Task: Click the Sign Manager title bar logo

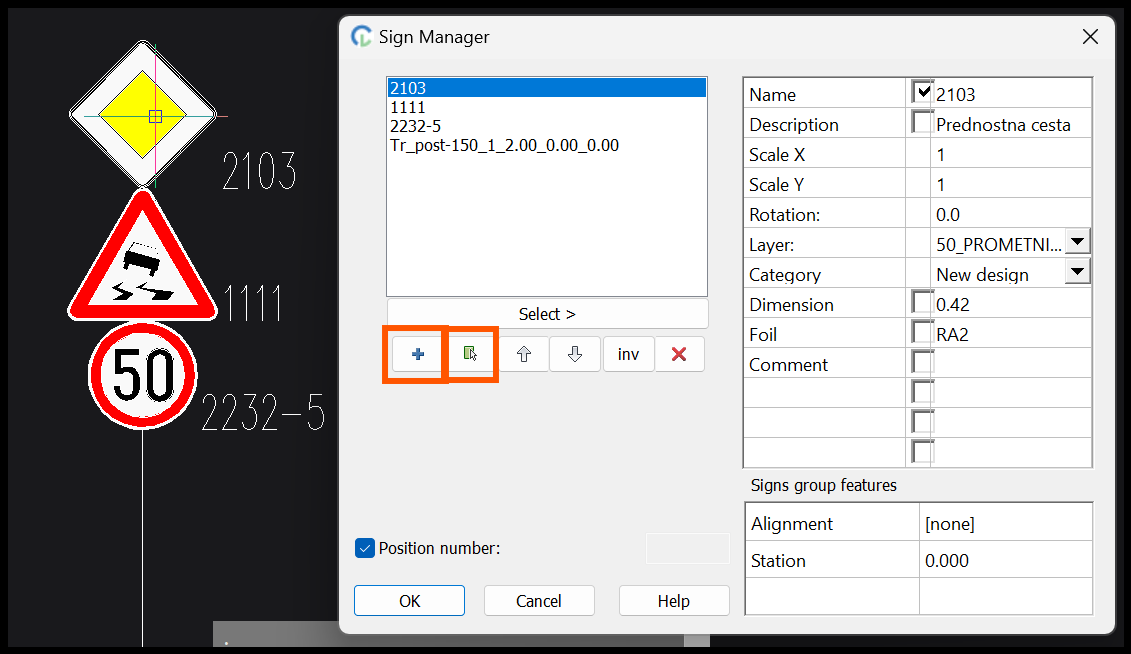Action: (x=361, y=37)
